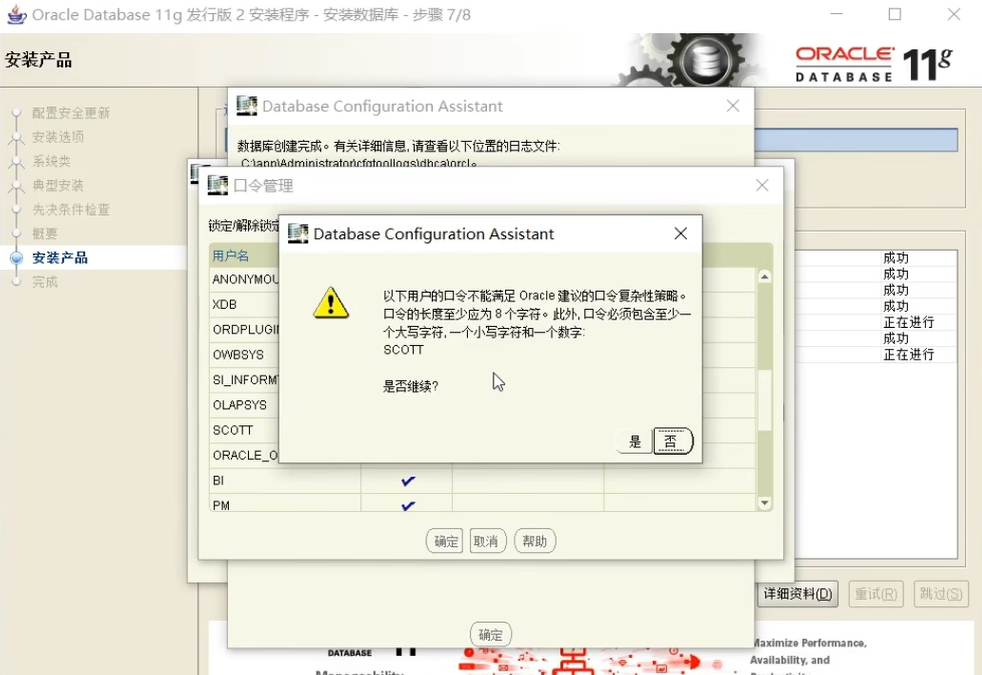Select the BI user name cell
This screenshot has width=982, height=675.
click(x=285, y=480)
